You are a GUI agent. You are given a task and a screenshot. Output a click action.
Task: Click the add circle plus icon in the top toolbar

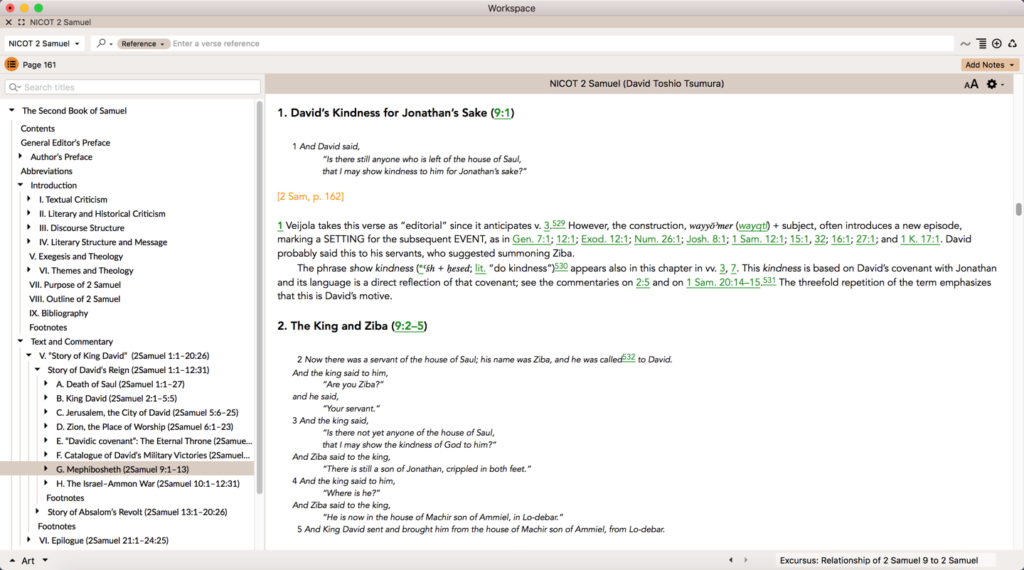[997, 43]
